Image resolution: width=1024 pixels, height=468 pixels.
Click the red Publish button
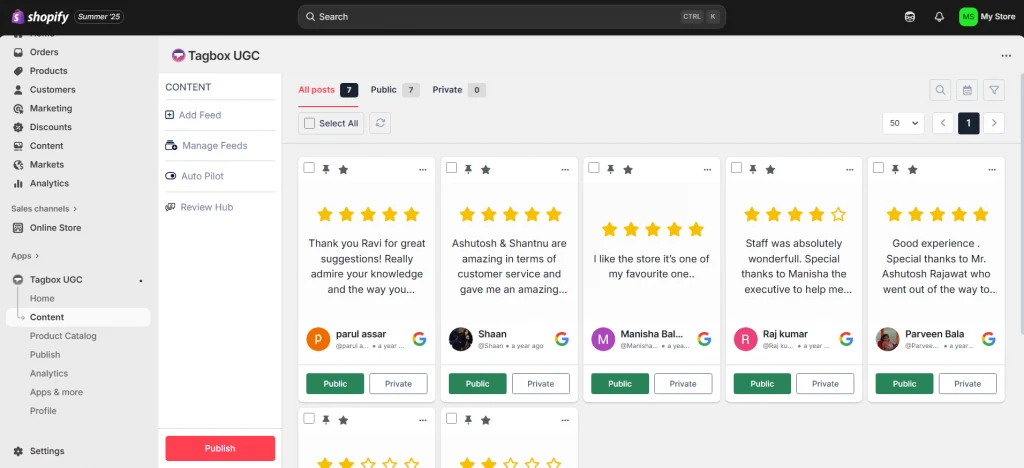220,448
